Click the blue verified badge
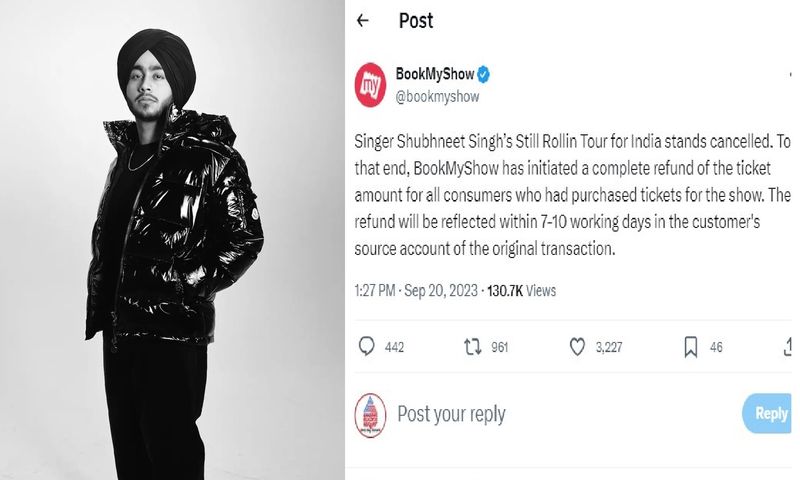This screenshot has width=800, height=480. click(481, 74)
